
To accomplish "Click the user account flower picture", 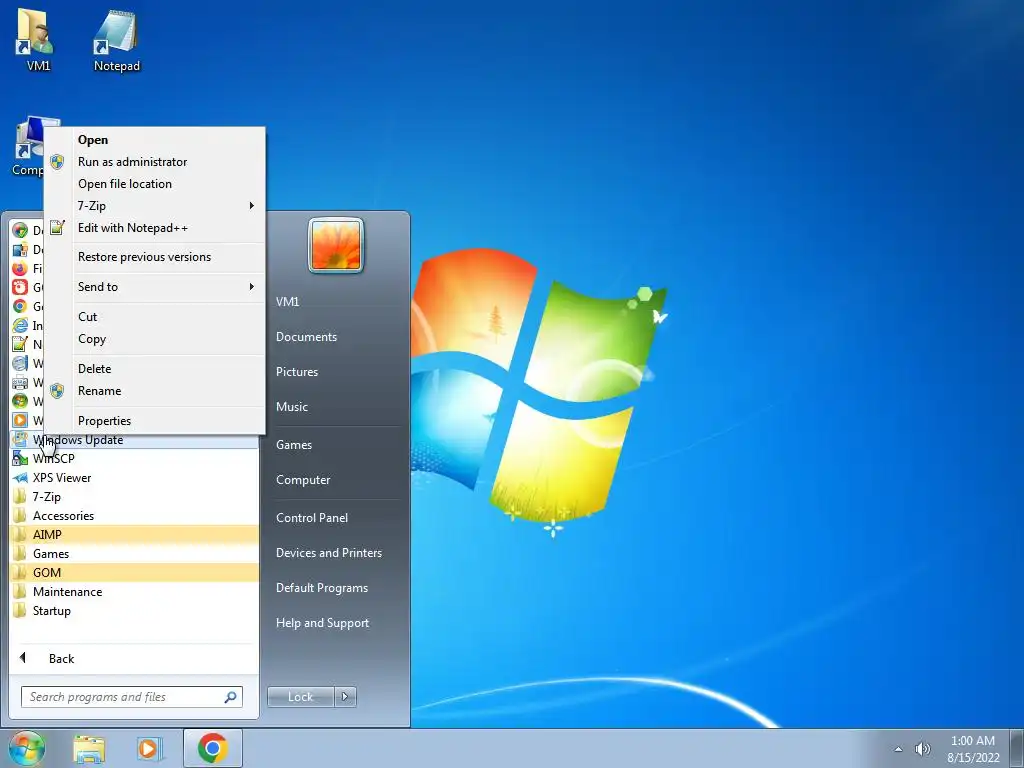I will click(x=336, y=245).
